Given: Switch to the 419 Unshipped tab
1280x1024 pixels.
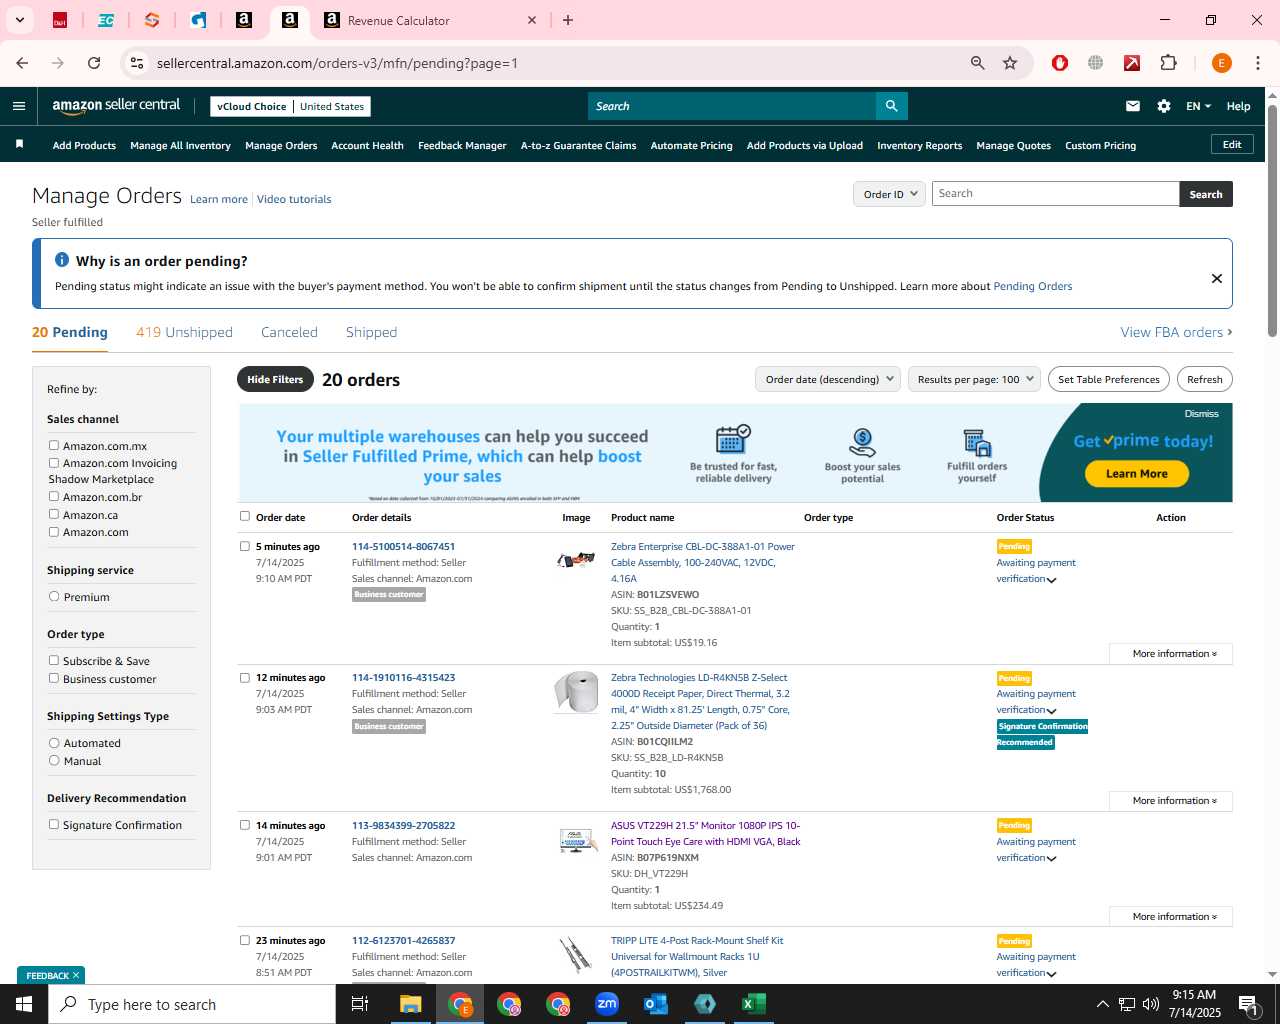Looking at the screenshot, I should [184, 332].
